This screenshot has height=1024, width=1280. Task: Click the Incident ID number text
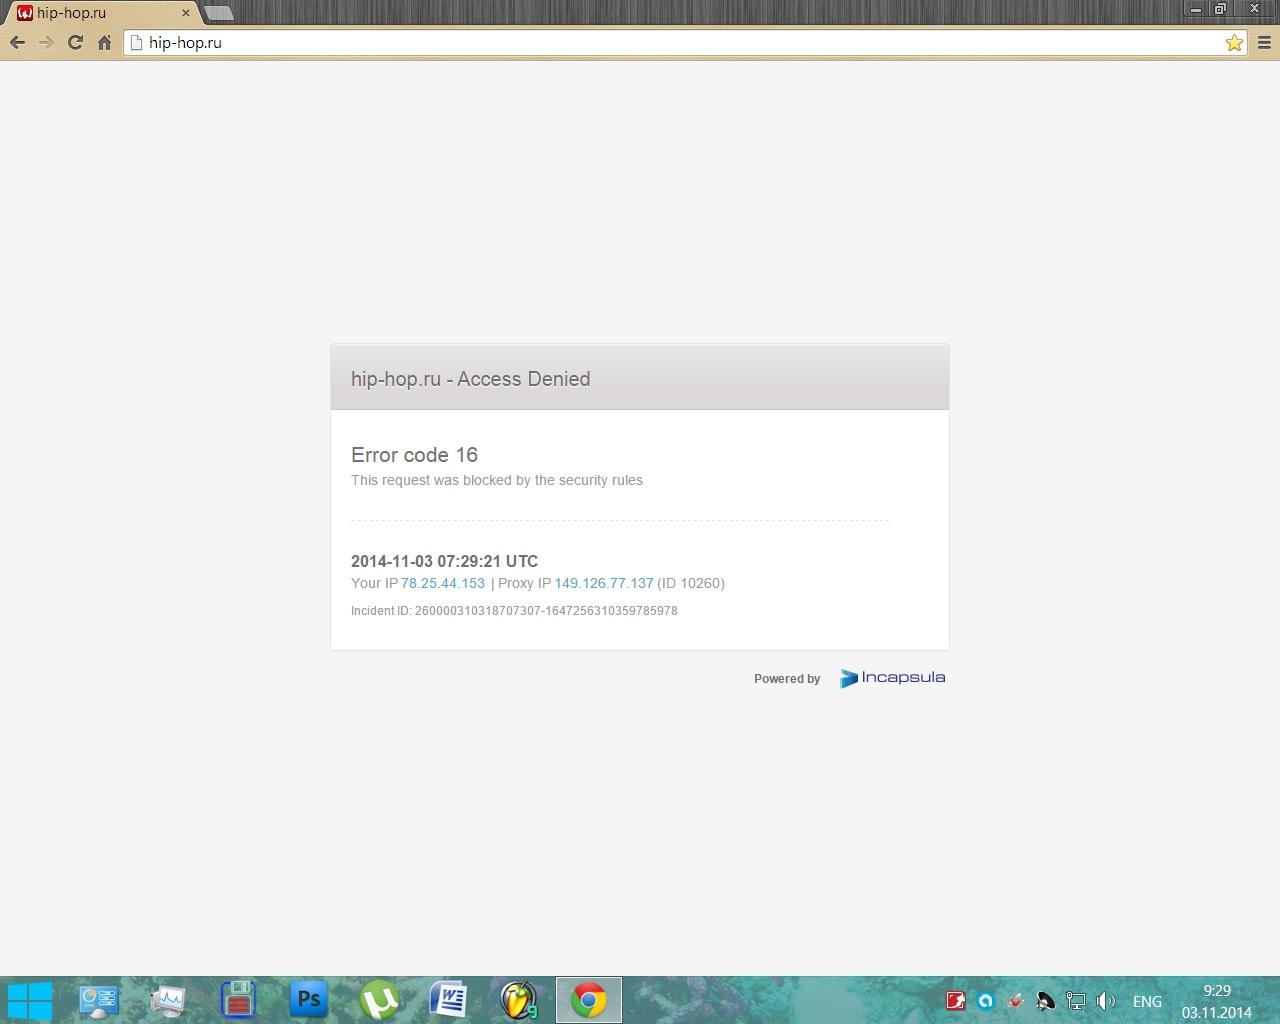(546, 610)
